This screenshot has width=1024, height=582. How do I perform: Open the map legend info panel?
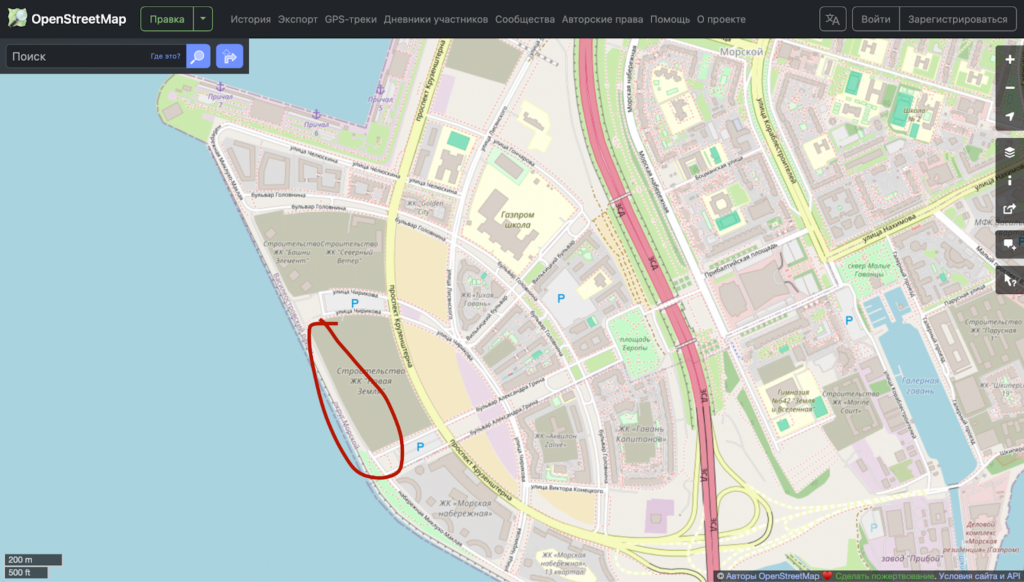[1009, 181]
